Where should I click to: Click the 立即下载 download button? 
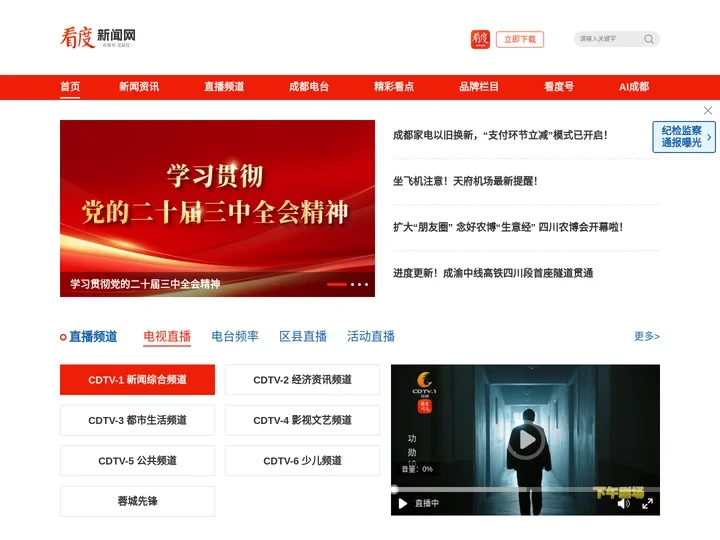pos(520,39)
